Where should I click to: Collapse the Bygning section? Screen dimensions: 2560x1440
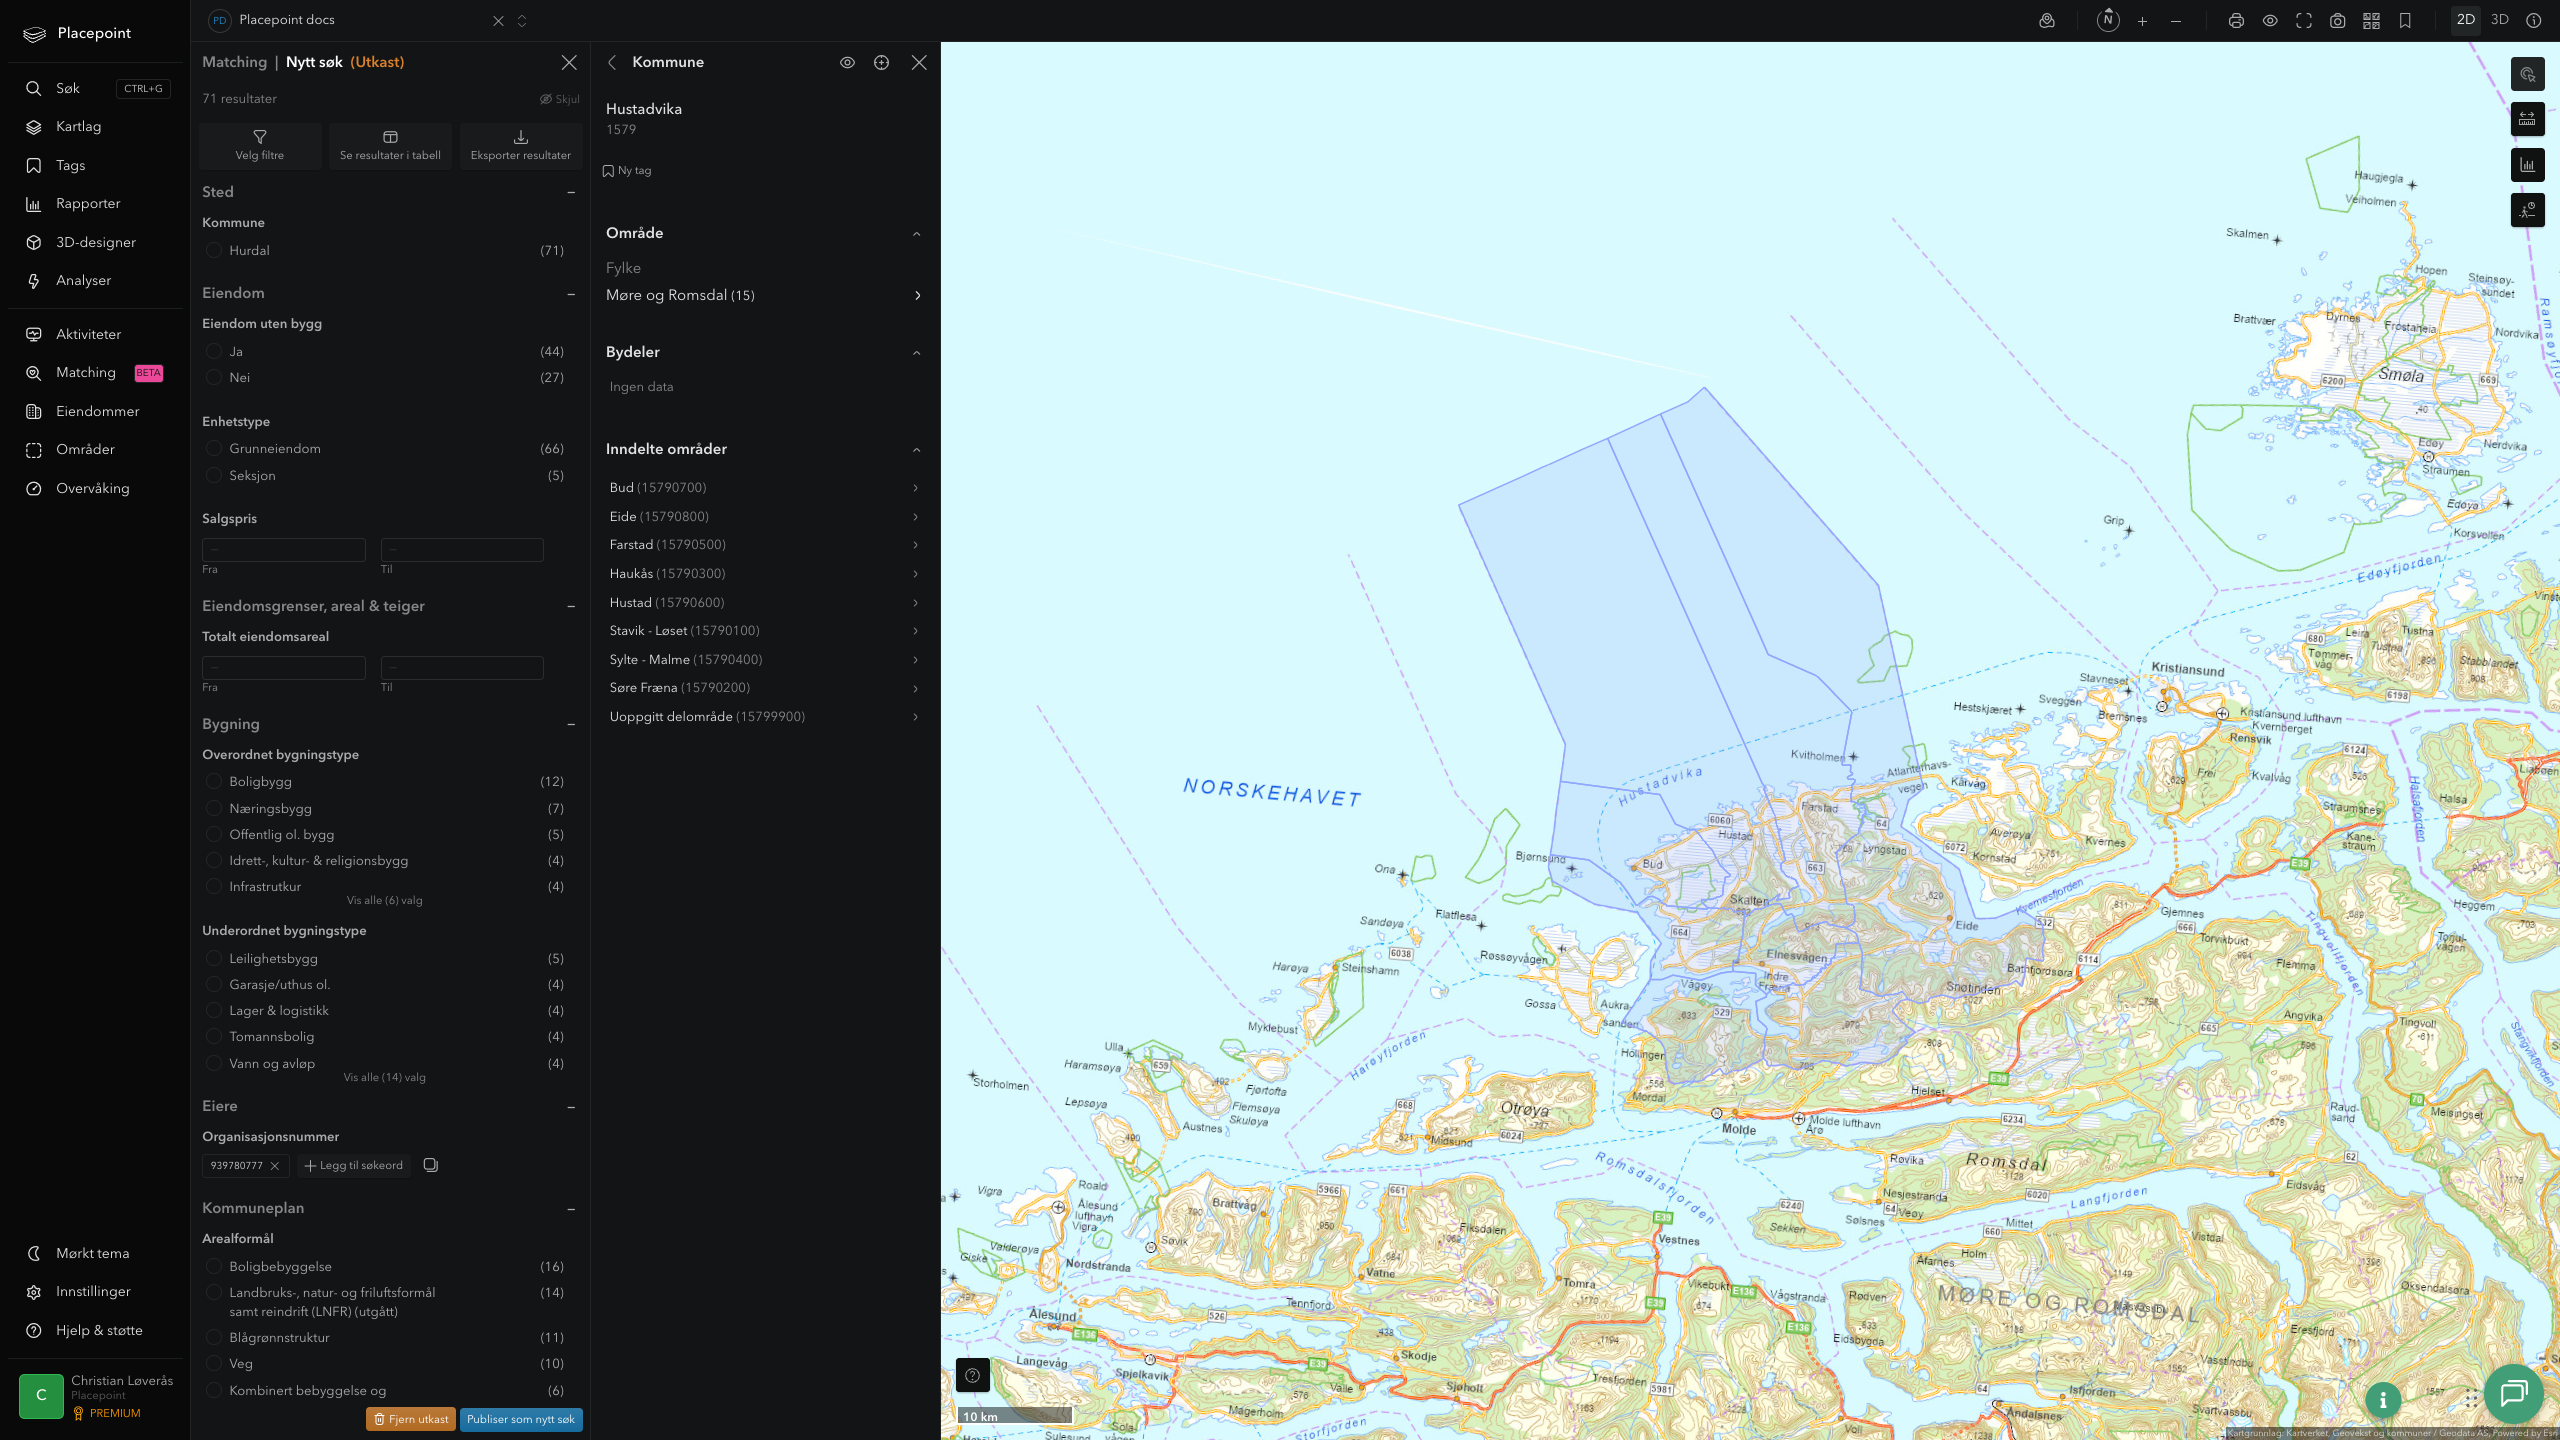[x=571, y=724]
